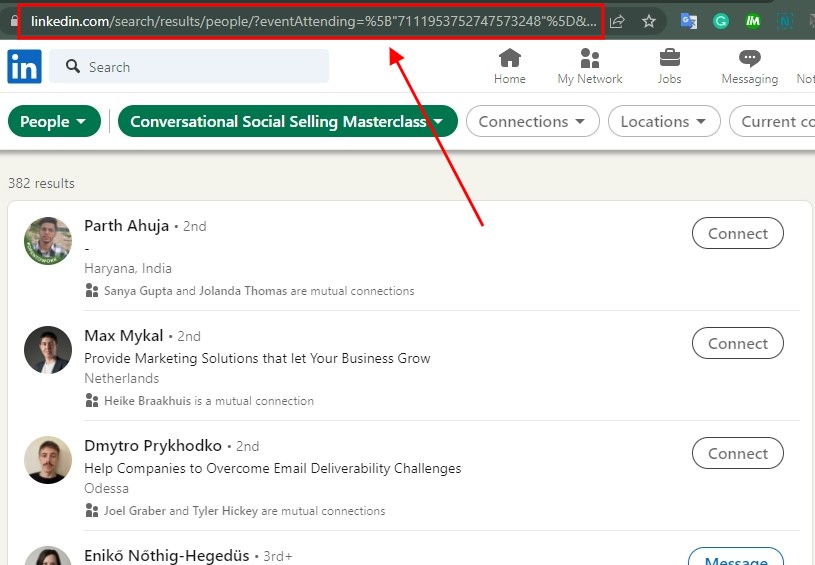This screenshot has width=815, height=565.
Task: Open Dmytro Prykhodko's profile photo
Action: coord(48,460)
